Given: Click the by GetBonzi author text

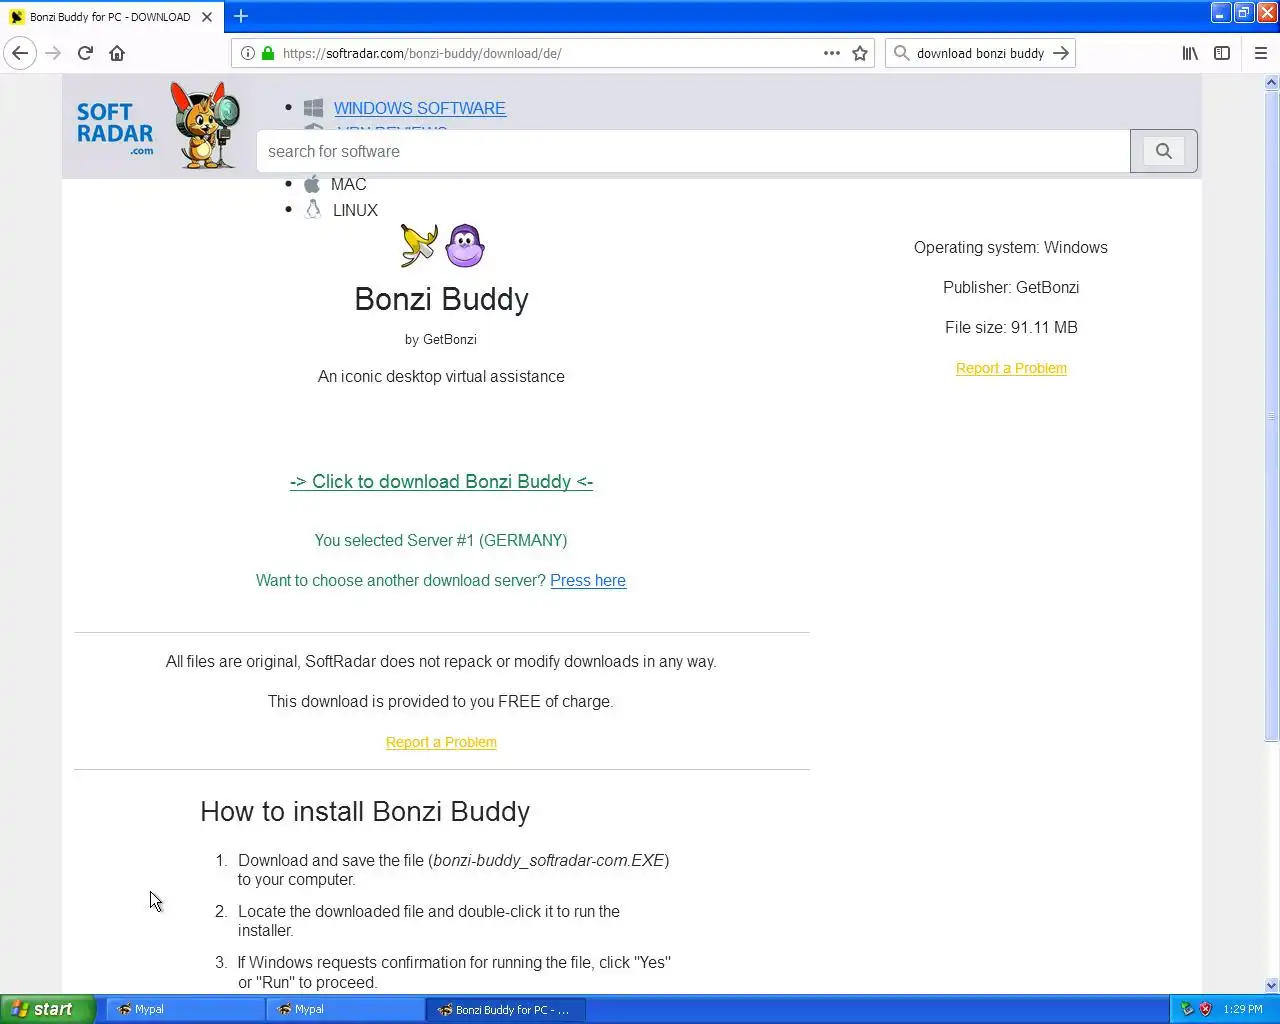Looking at the screenshot, I should [x=441, y=339].
